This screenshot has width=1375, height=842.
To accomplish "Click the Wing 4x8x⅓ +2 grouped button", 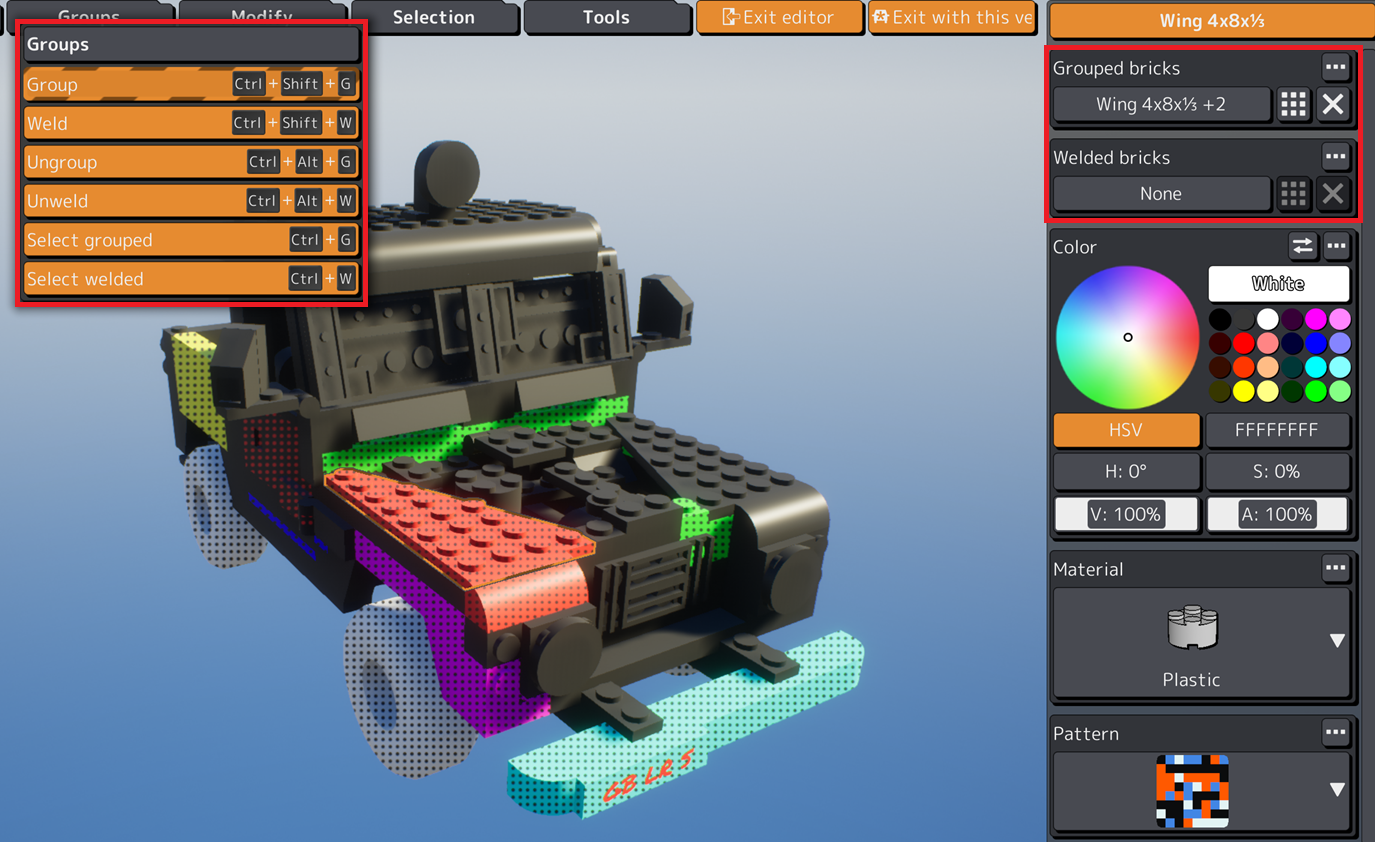I will [1160, 104].
